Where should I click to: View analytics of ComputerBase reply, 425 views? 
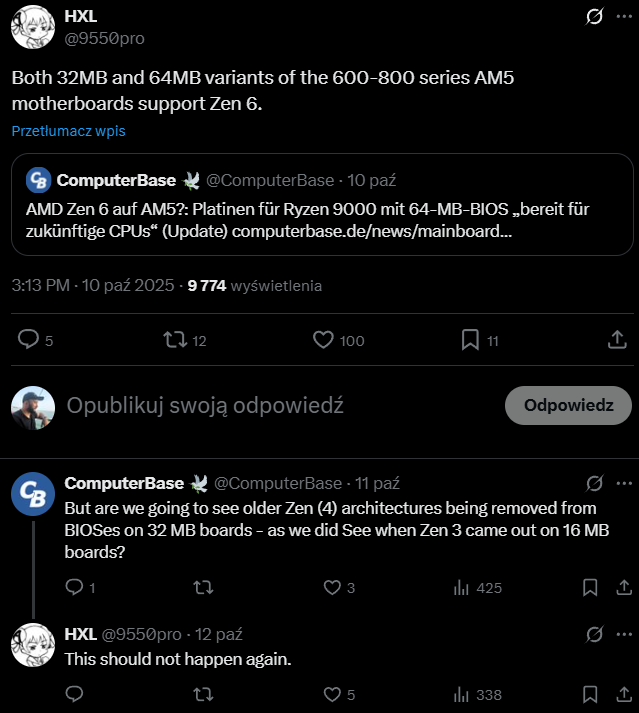pyautogui.click(x=463, y=587)
